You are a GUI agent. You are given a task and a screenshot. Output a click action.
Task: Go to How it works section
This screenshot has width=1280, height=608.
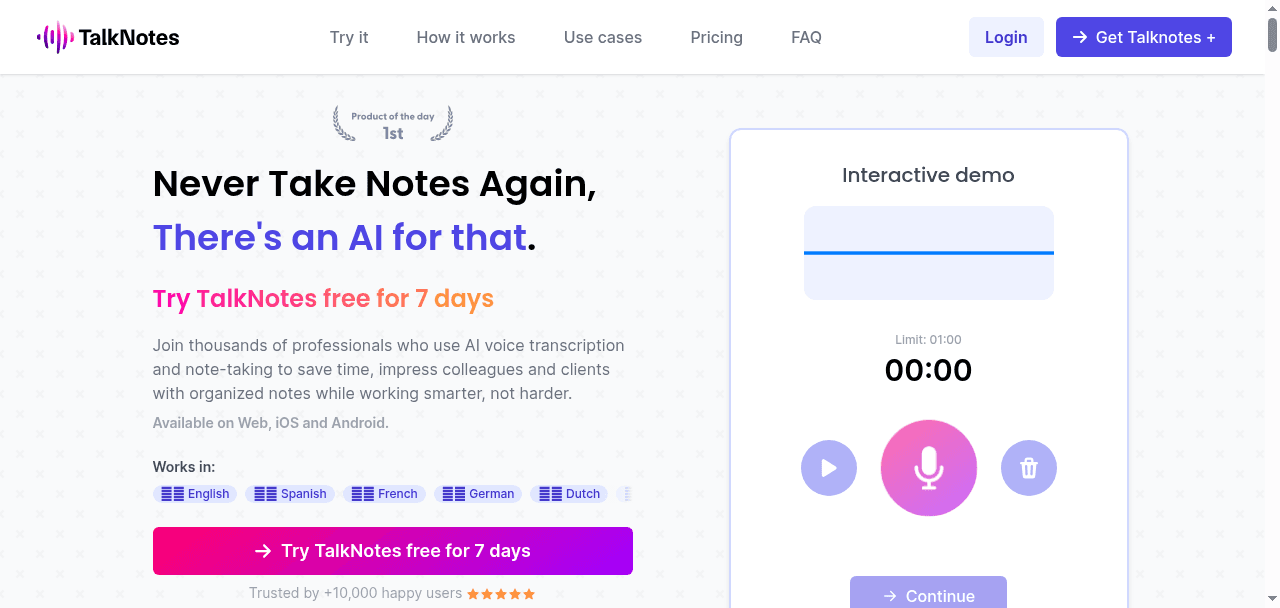[x=466, y=37]
